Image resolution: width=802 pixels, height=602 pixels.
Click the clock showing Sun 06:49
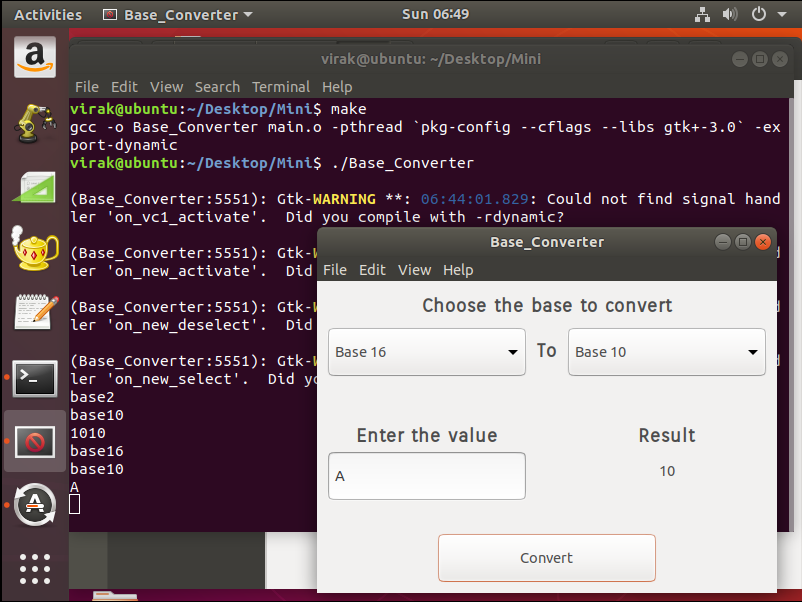(x=435, y=14)
